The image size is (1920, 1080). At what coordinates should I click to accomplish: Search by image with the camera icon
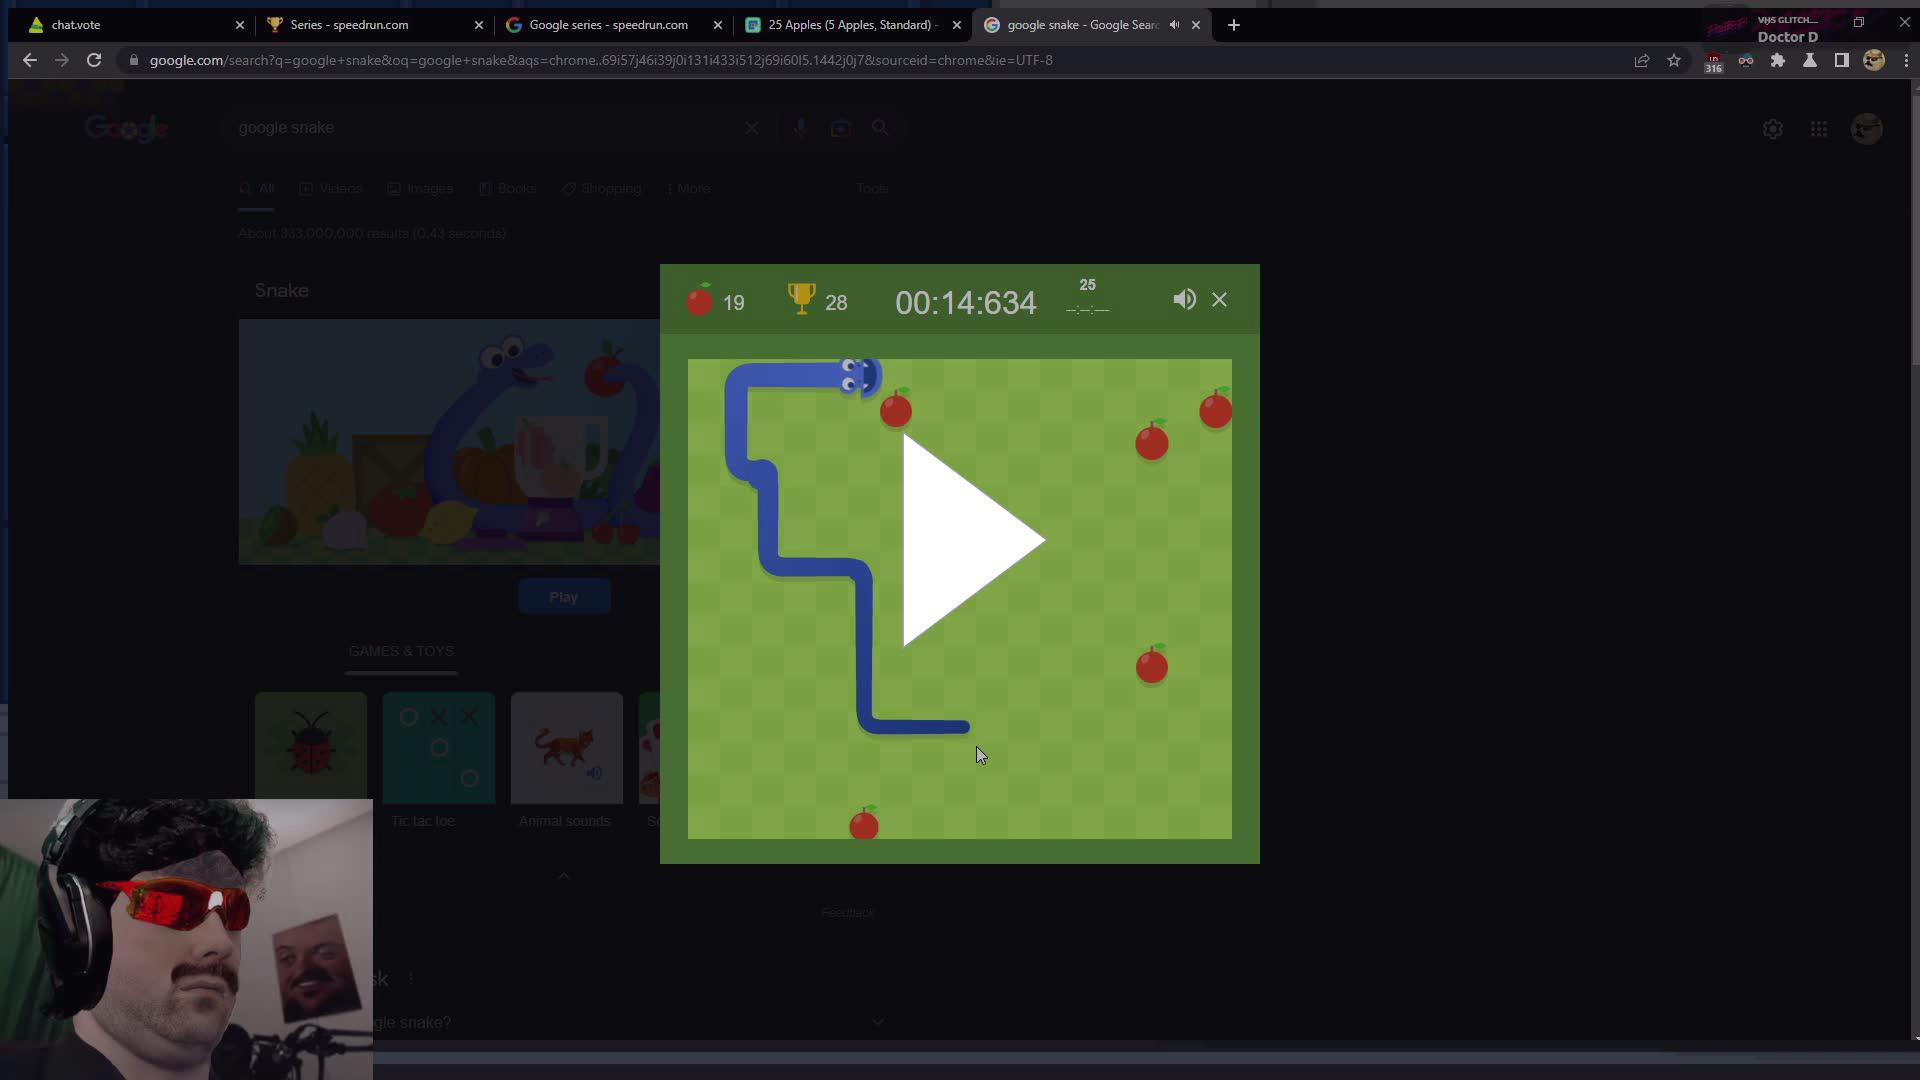[840, 128]
